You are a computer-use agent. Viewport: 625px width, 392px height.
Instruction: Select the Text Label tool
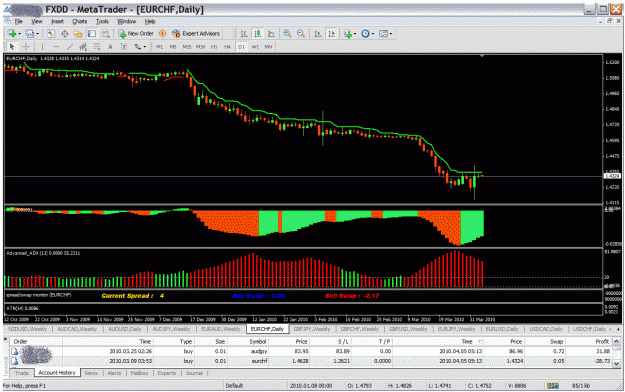point(124,47)
